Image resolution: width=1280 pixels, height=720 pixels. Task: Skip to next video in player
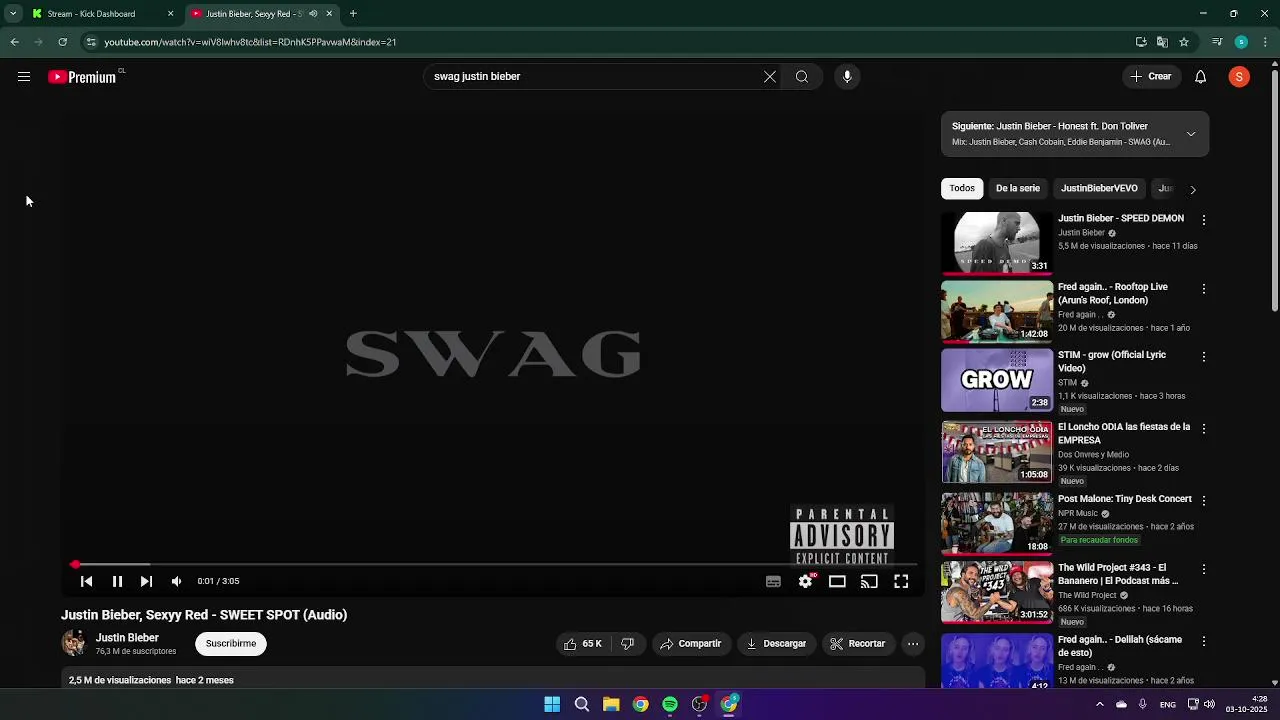[x=146, y=581]
